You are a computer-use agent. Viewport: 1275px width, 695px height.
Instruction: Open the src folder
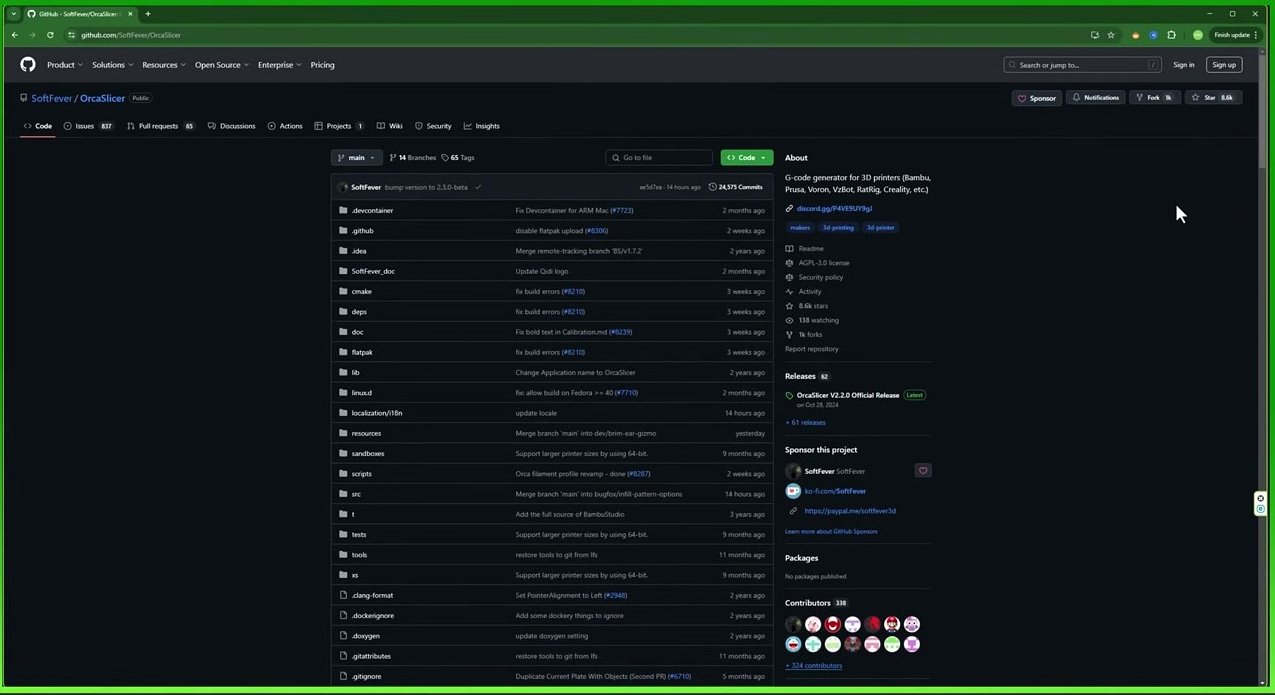click(356, 494)
